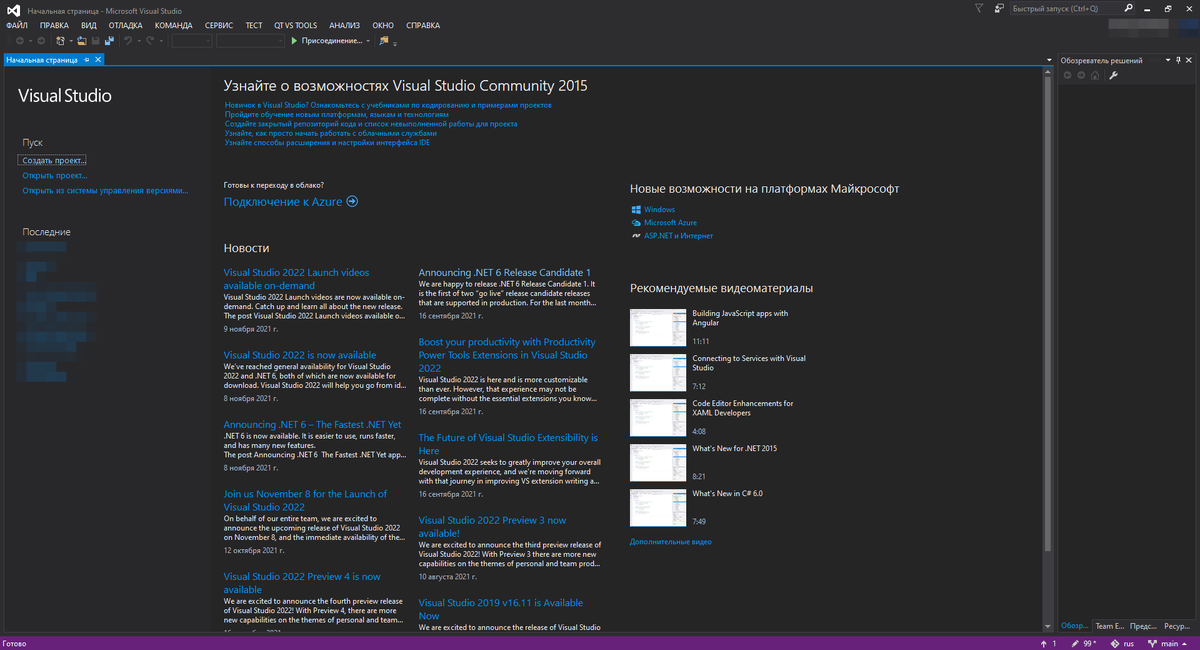1200x650 pixels.
Task: Click the Navigate Backward toolbar arrow
Action: (20, 41)
